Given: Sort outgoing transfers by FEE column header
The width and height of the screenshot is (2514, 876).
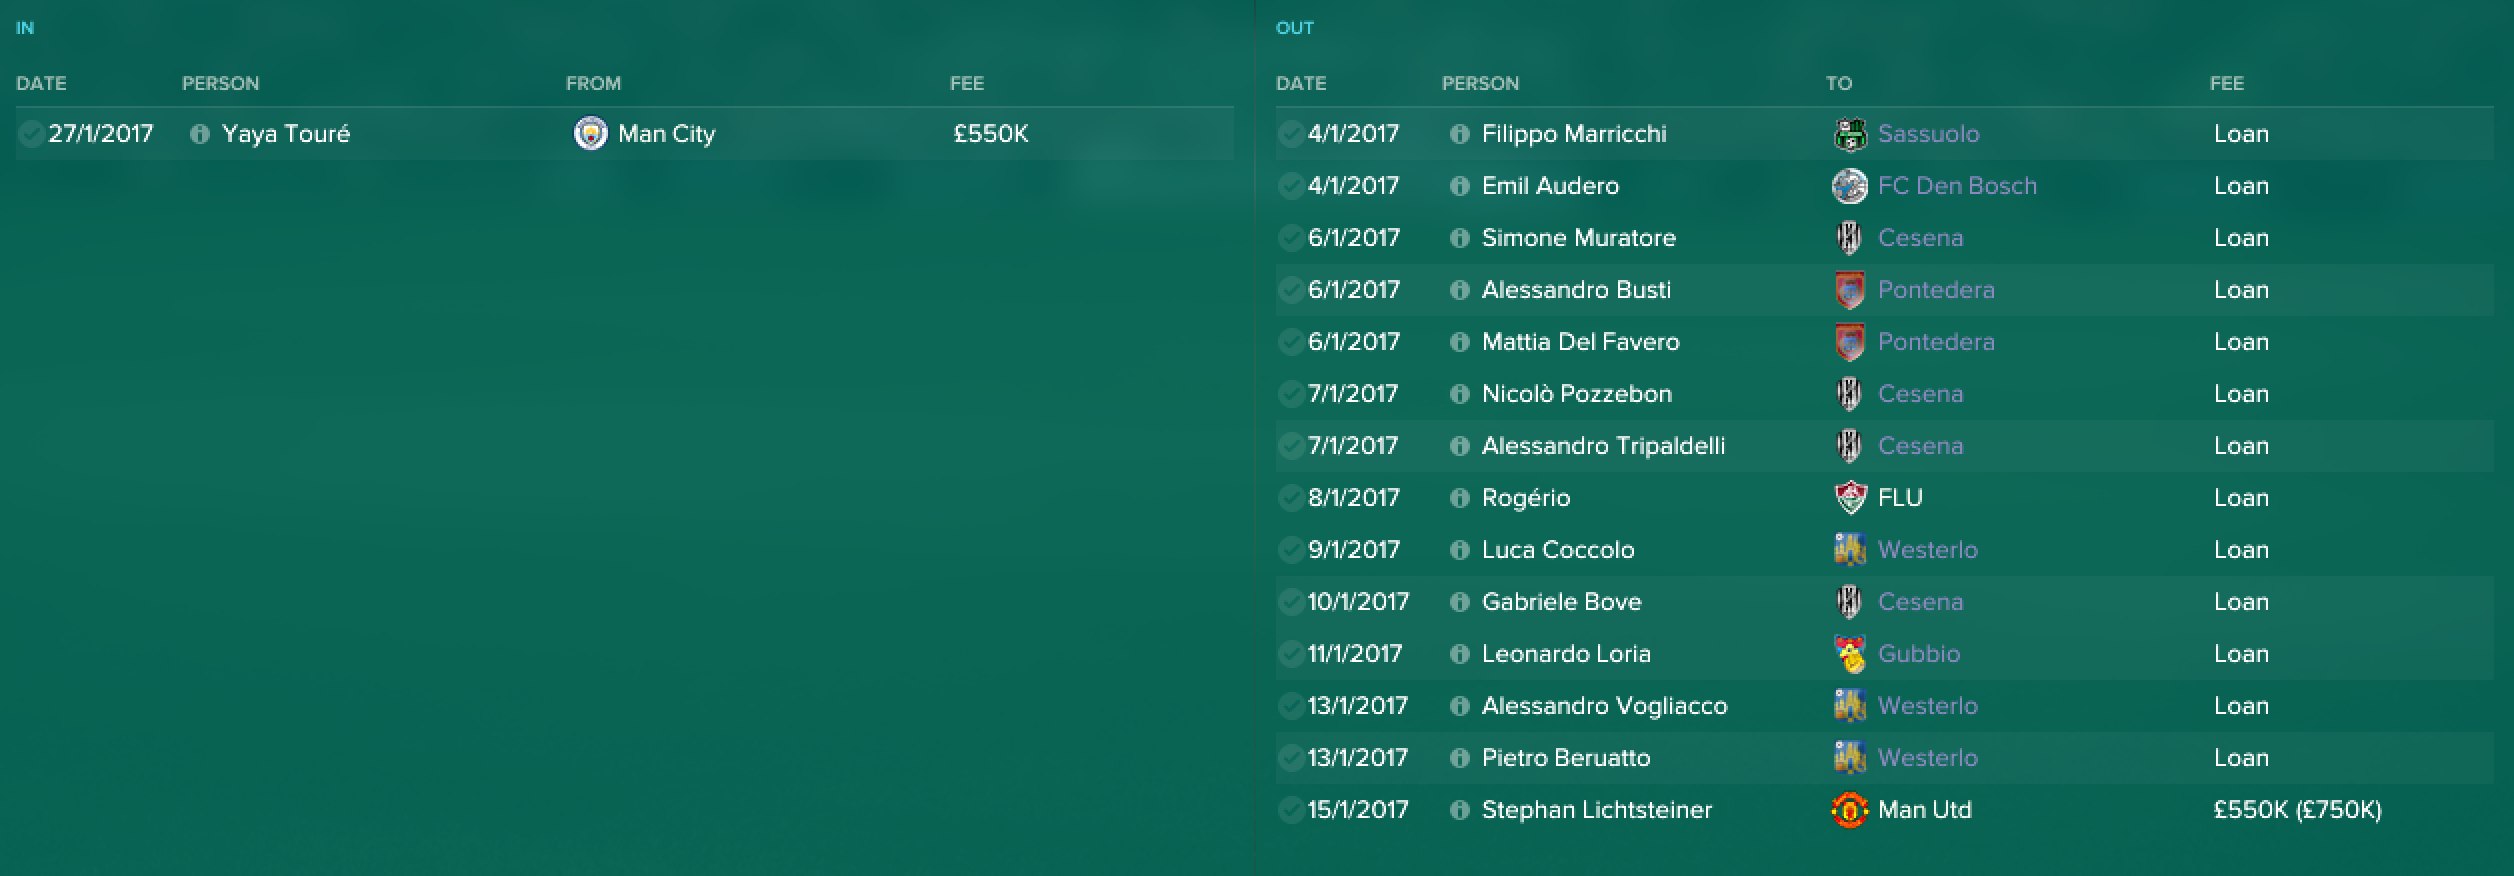Looking at the screenshot, I should [2226, 83].
